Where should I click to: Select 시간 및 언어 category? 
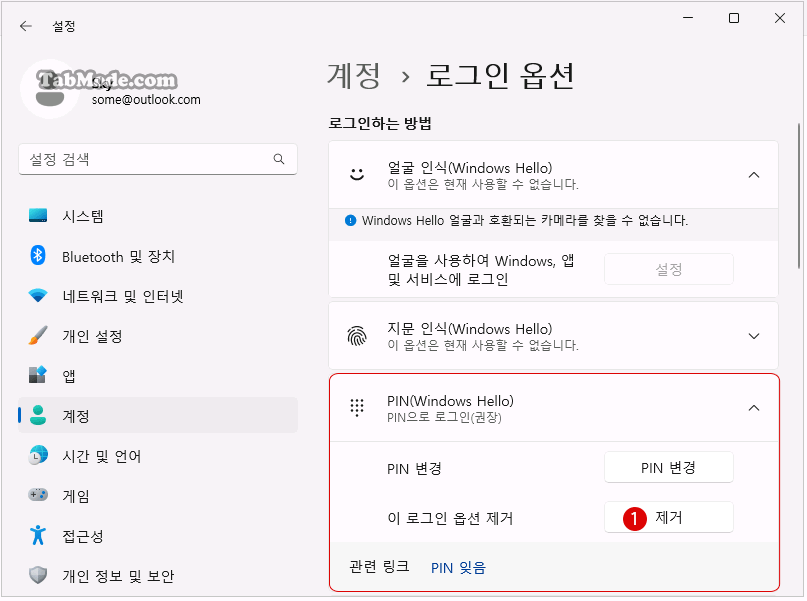pyautogui.click(x=158, y=455)
